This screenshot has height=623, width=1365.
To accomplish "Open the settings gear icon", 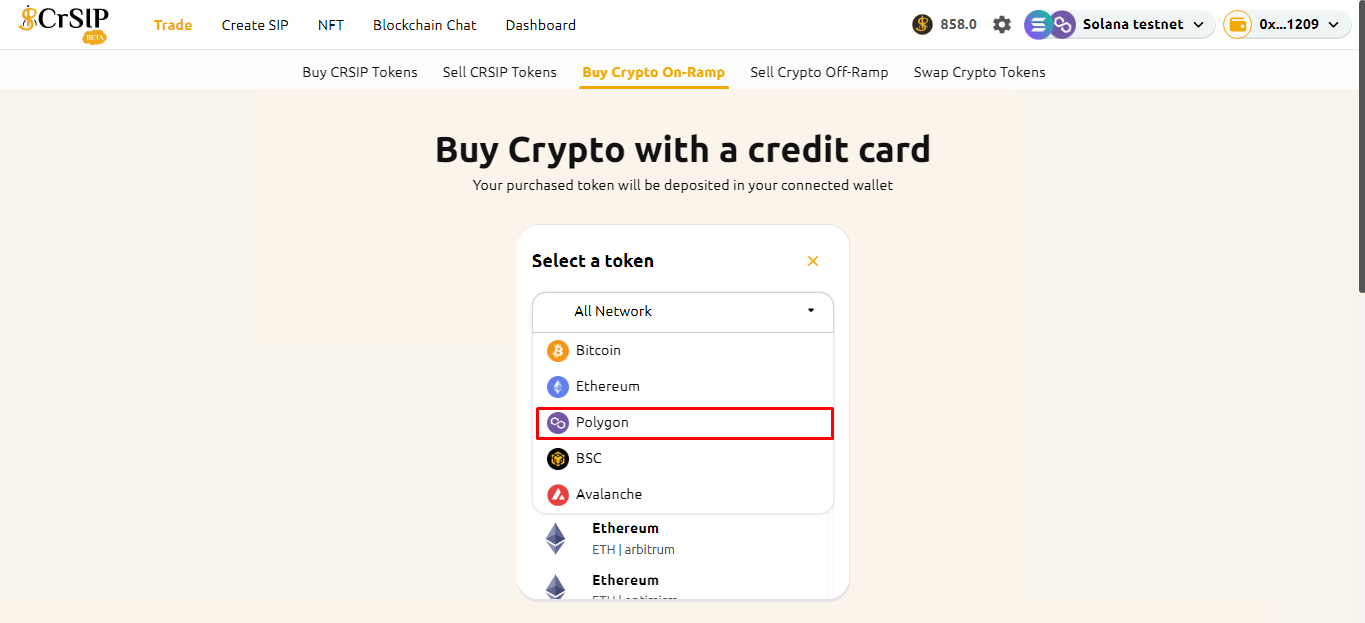I will pos(1002,24).
